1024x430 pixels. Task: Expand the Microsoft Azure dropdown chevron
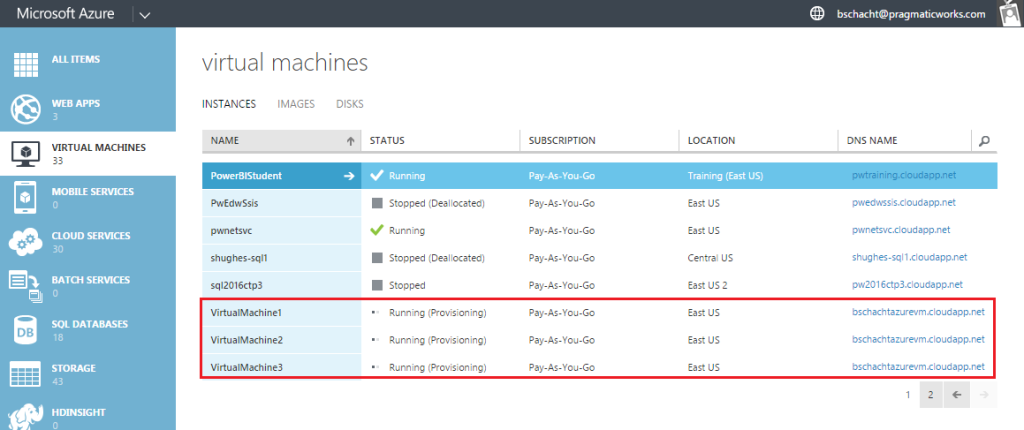tap(144, 15)
